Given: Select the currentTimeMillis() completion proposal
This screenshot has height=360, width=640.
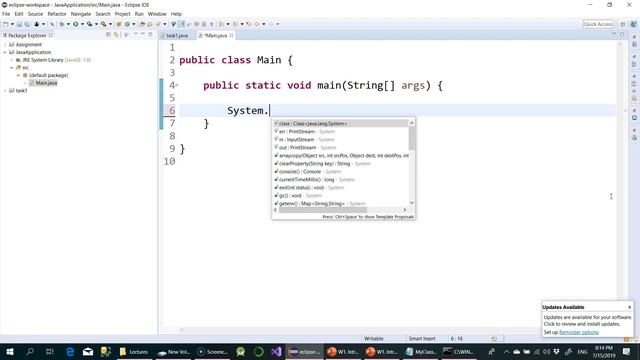Looking at the screenshot, I should pos(340,180).
